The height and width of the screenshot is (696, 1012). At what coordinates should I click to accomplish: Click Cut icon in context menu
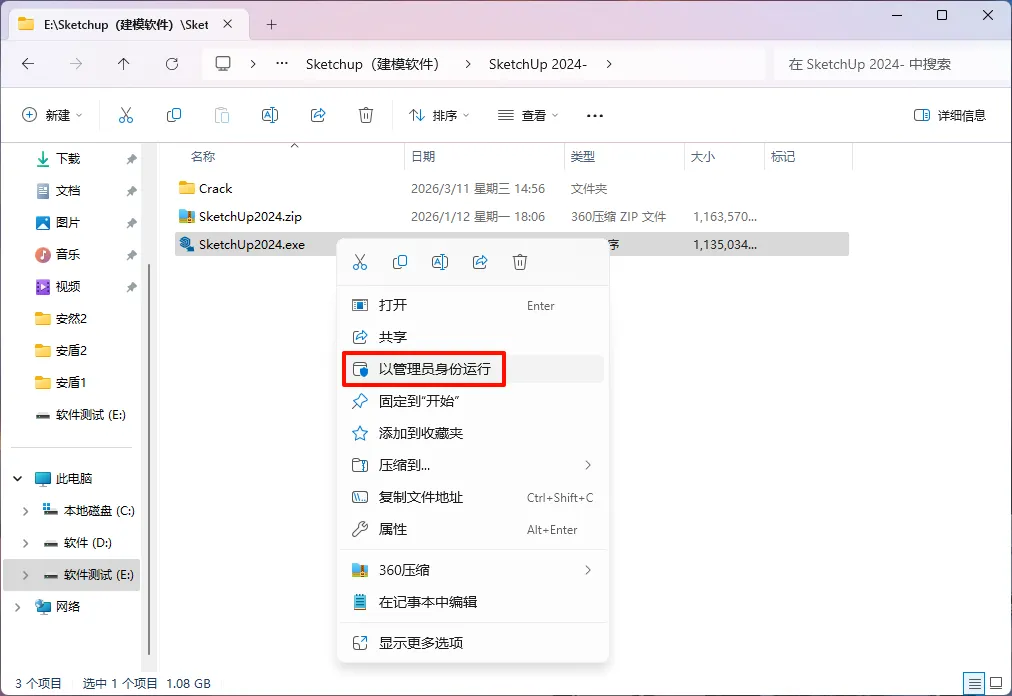[x=359, y=262]
